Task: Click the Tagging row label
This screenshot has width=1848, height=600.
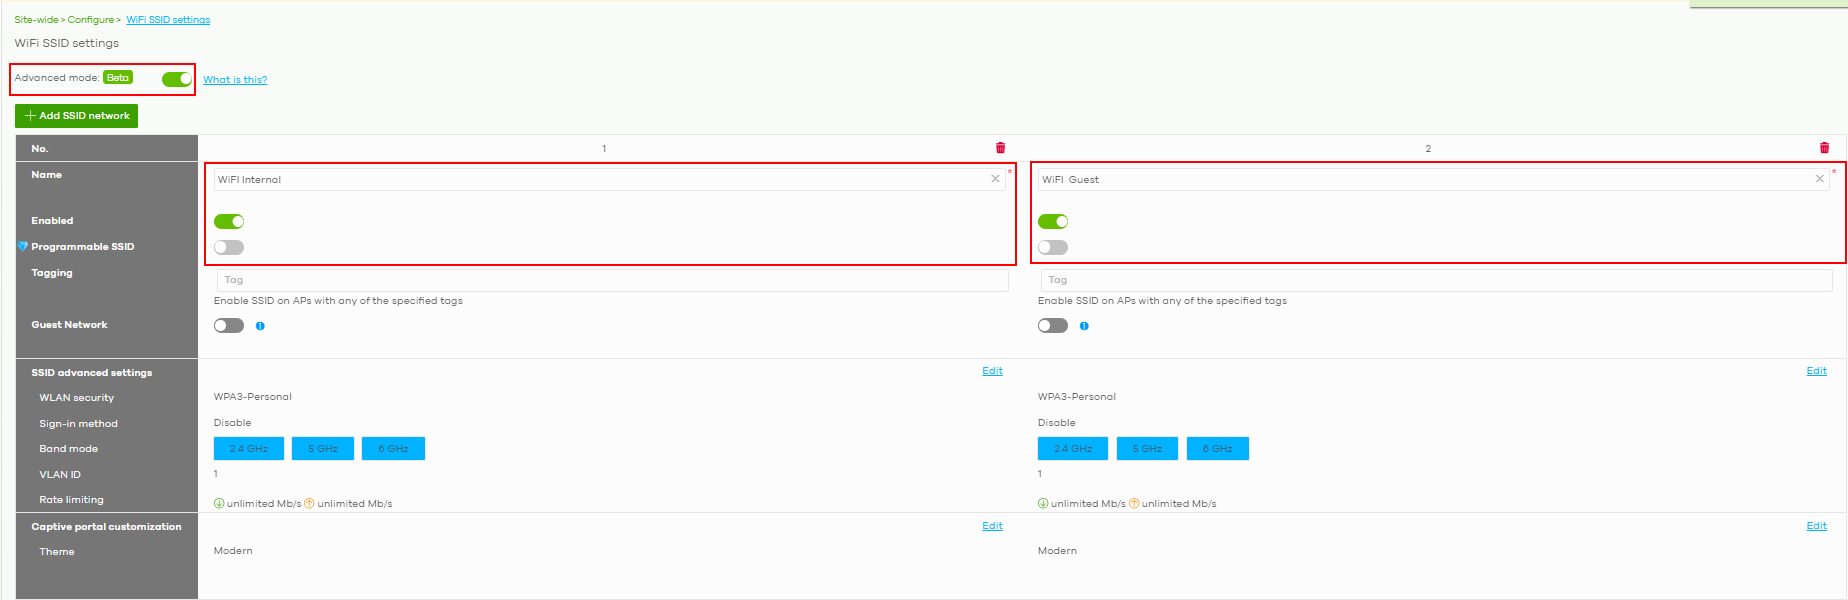Action: 52,273
